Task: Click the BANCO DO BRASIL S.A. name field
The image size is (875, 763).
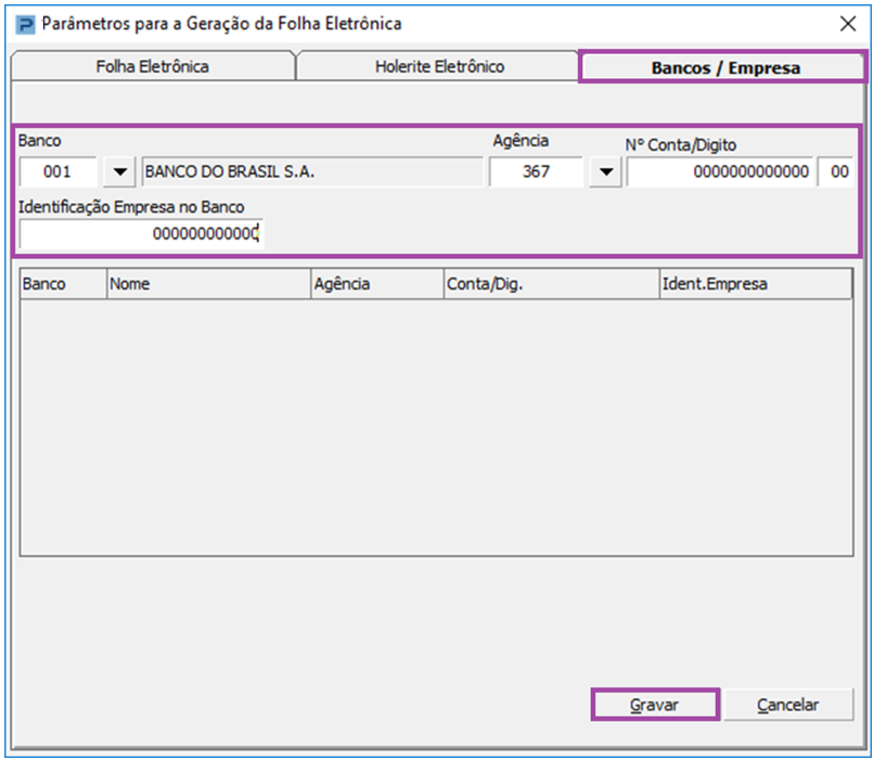Action: [x=311, y=172]
